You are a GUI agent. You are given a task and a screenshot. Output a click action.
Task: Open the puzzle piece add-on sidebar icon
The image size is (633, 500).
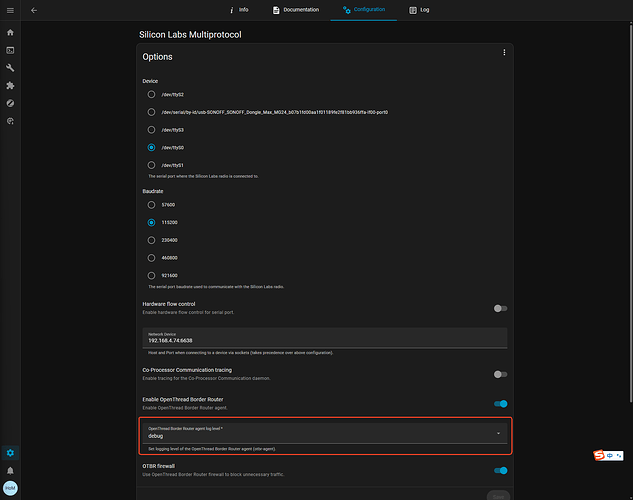coord(10,86)
